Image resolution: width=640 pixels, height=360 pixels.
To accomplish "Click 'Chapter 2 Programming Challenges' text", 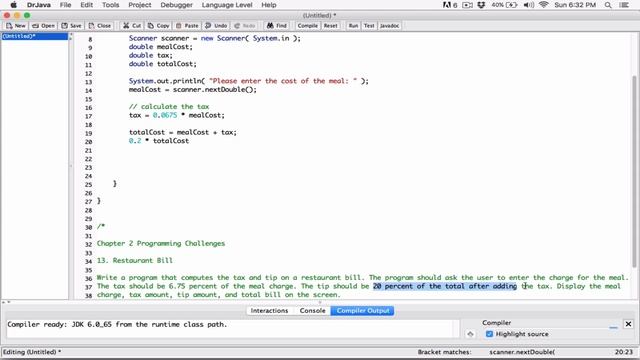I will pyautogui.click(x=161, y=243).
